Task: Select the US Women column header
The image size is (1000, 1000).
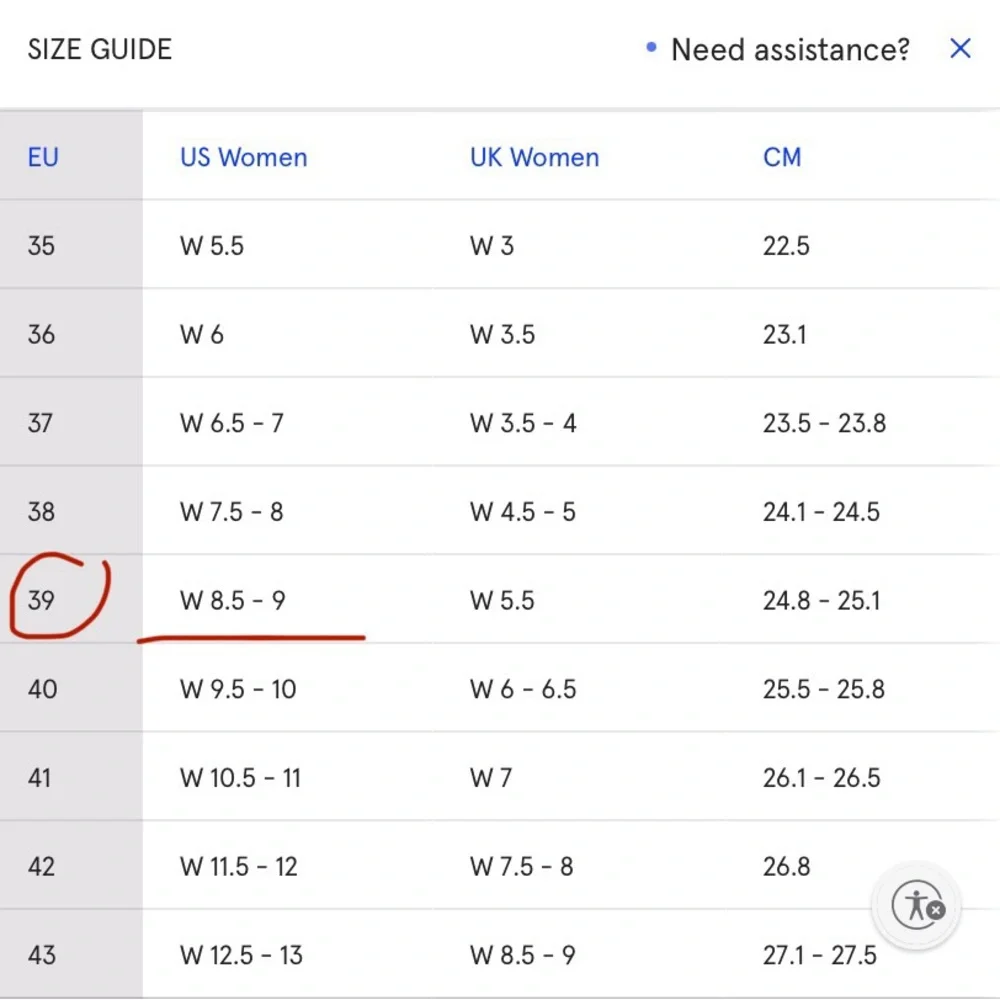Action: pyautogui.click(x=243, y=157)
